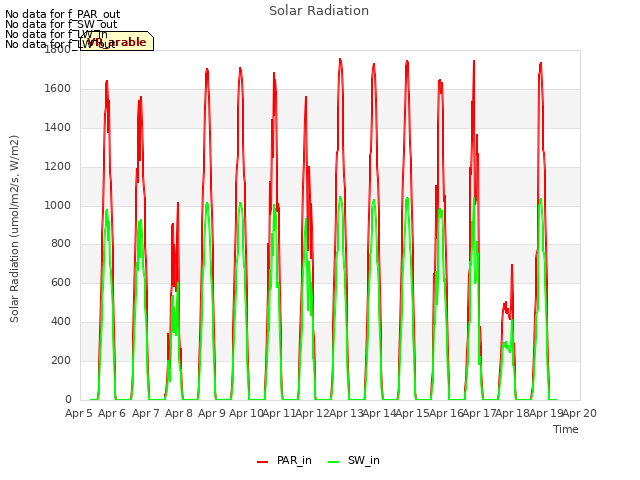Screen dimensions: 640x480
Task: Click the Apr 8 x-axis tick label
Action: 179,413
